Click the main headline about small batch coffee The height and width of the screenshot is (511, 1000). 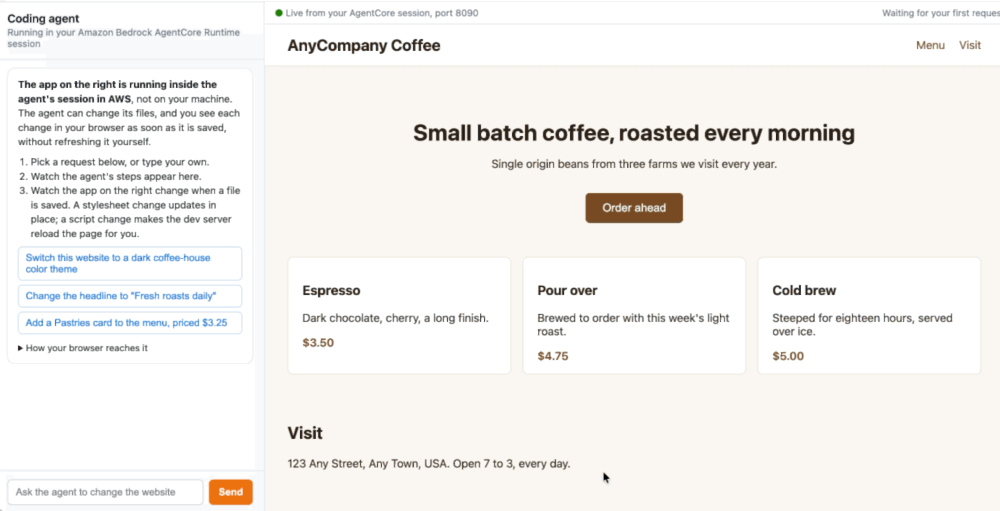tap(634, 133)
